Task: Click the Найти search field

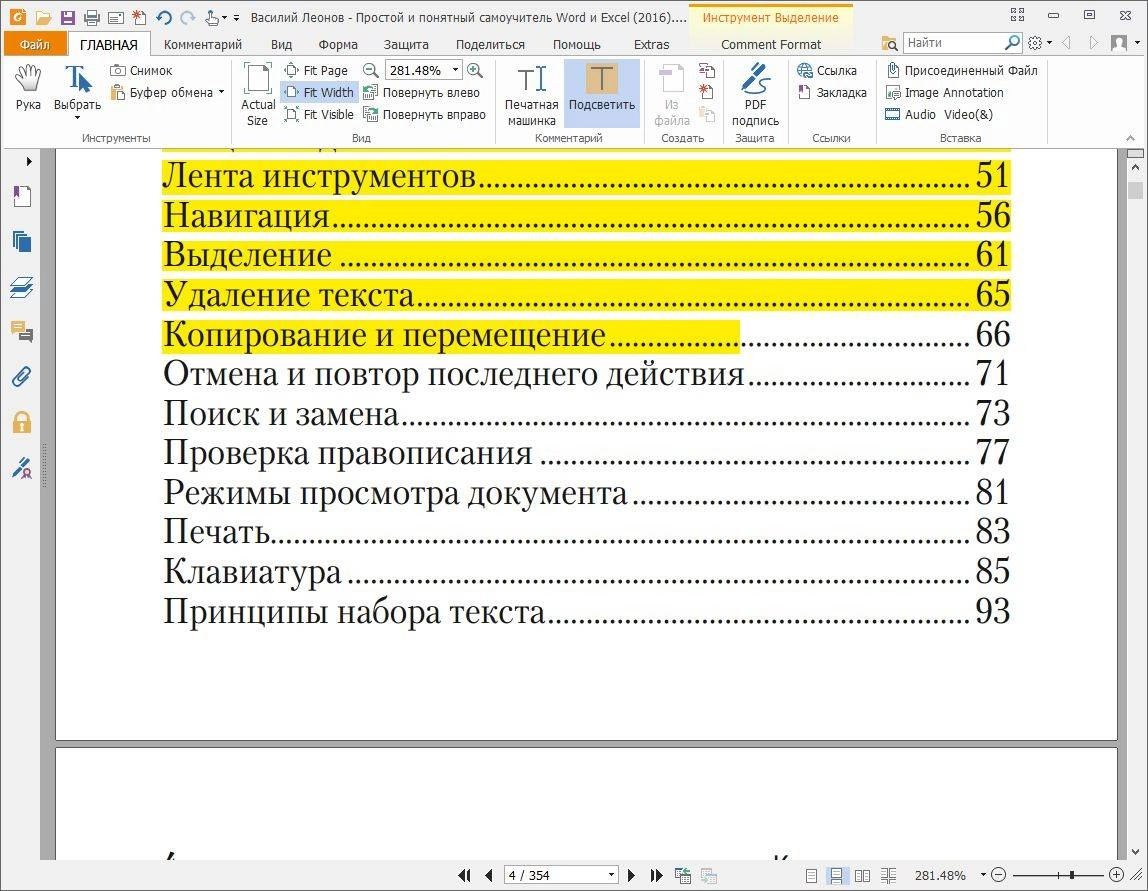Action: [953, 43]
